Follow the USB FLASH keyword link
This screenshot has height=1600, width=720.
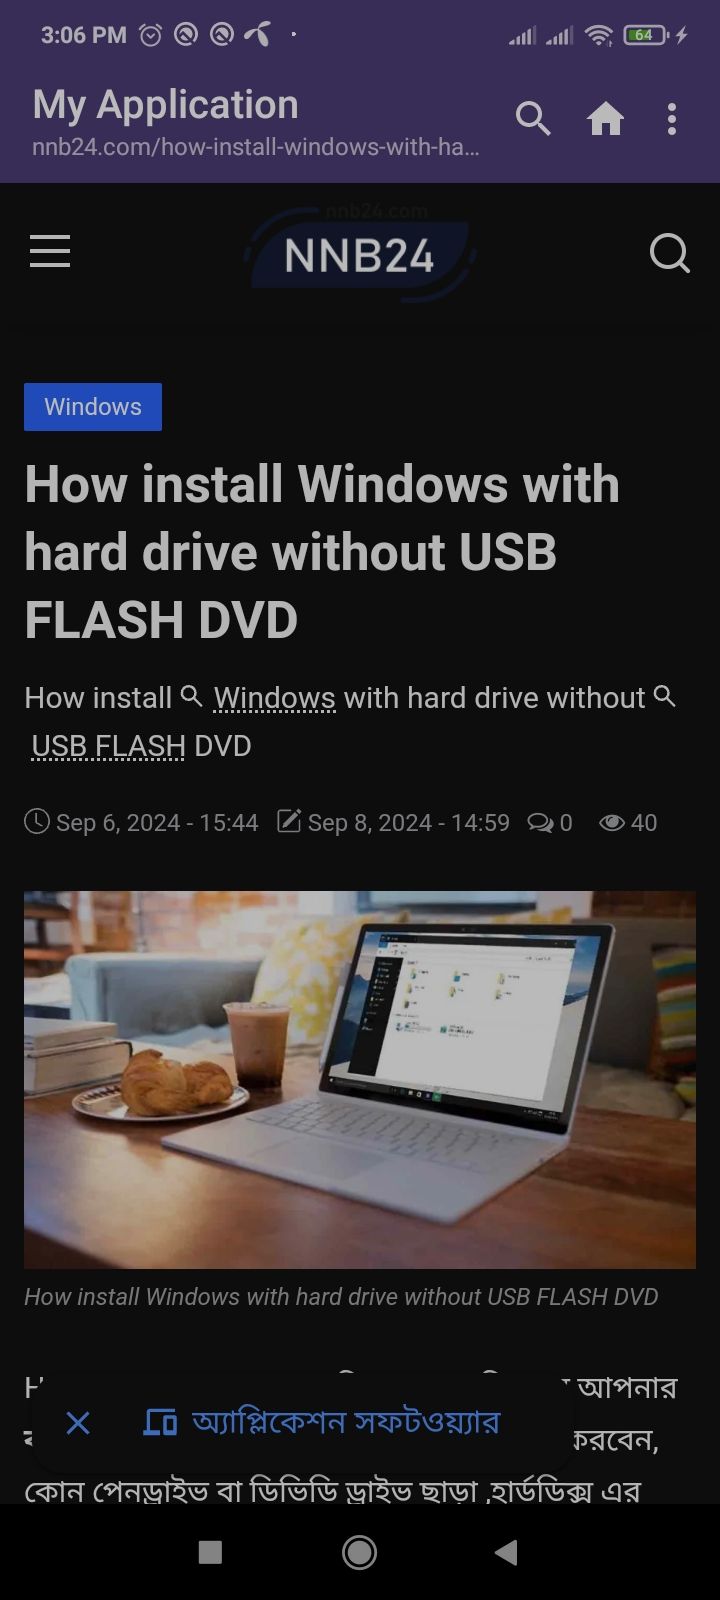coord(108,746)
